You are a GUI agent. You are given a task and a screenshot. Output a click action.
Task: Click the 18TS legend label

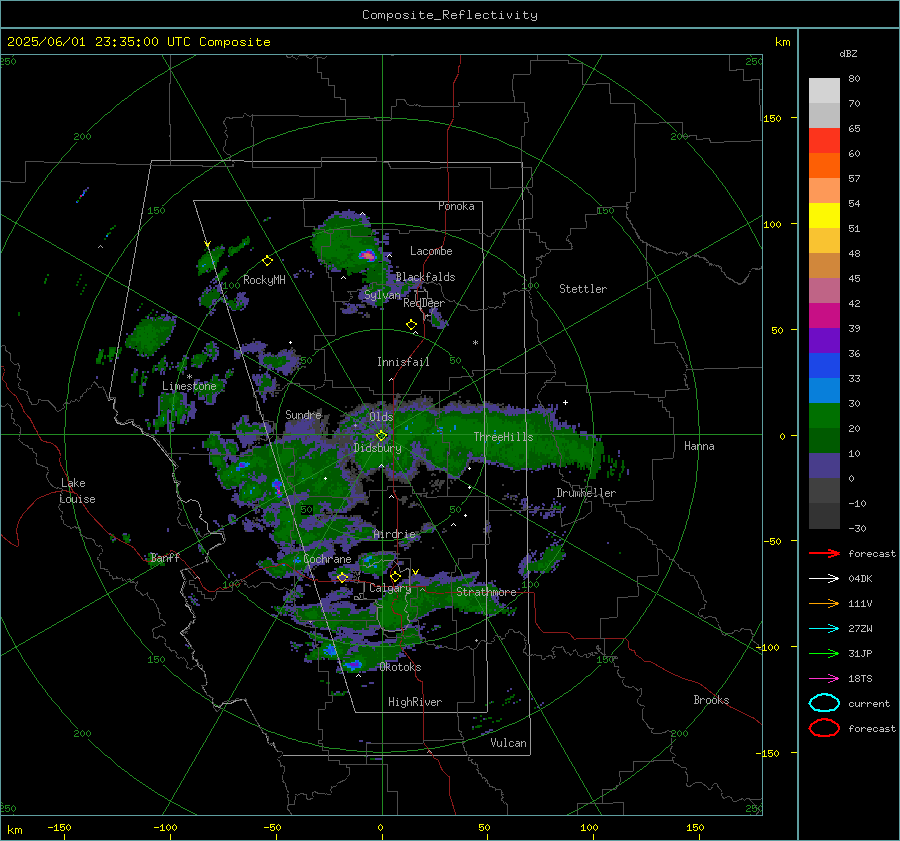(860, 679)
